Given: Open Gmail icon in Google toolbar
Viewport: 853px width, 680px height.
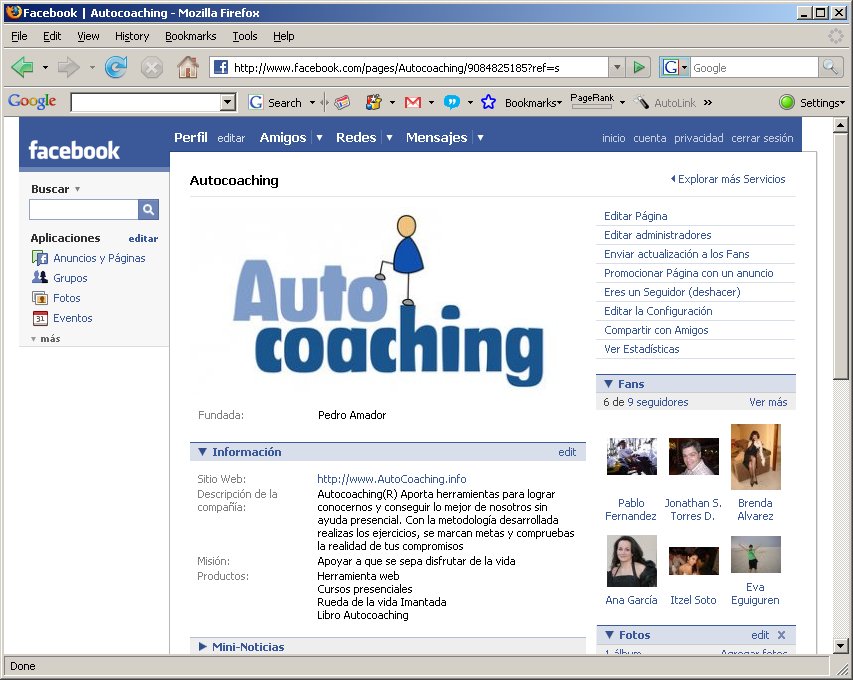Looking at the screenshot, I should 413,102.
